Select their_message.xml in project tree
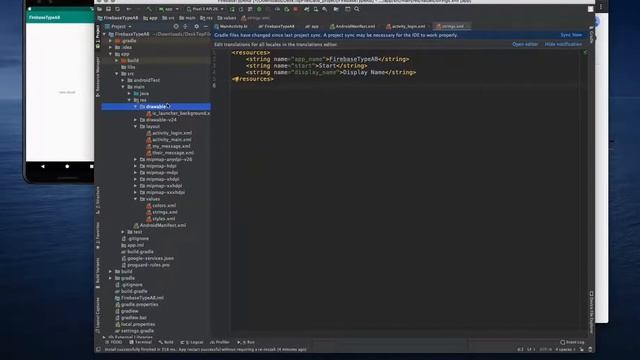The image size is (640, 360). [x=173, y=153]
